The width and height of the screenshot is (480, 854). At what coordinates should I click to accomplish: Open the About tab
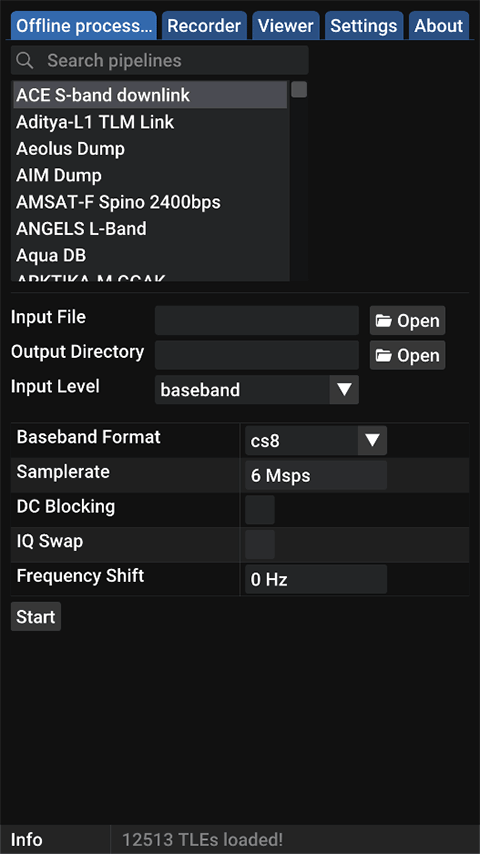tap(439, 26)
